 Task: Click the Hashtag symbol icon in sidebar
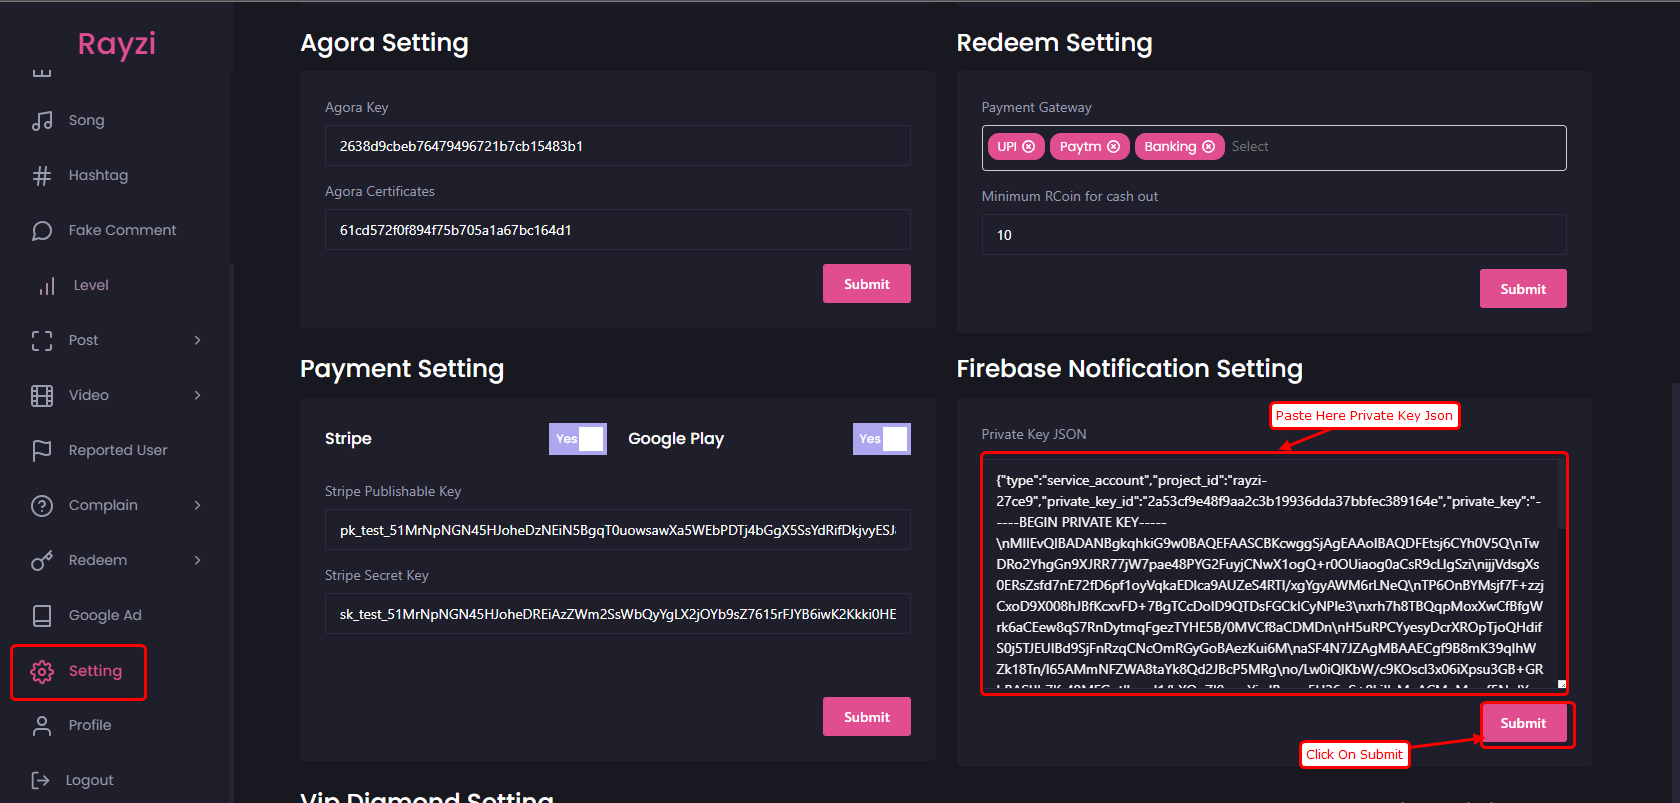click(x=42, y=176)
